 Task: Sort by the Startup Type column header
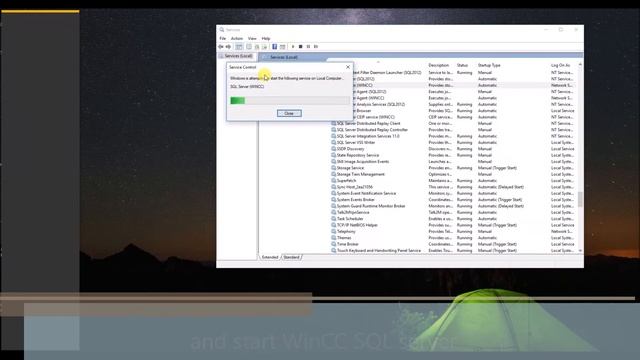489,65
